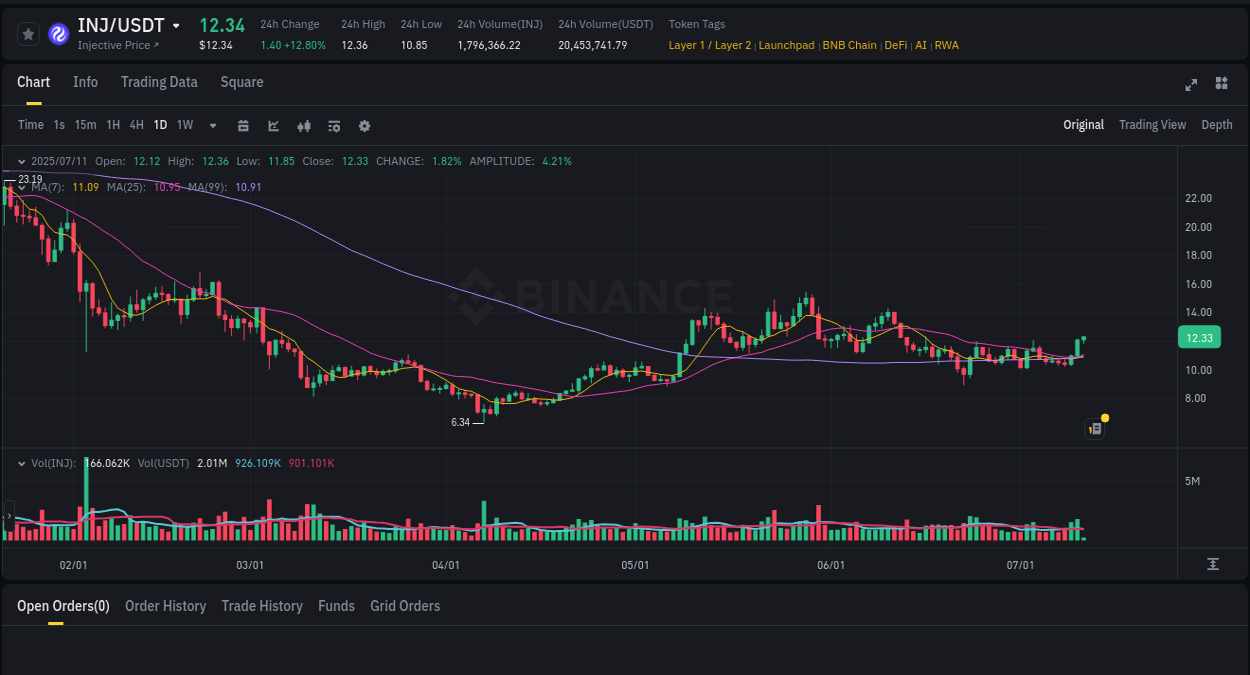The image size is (1250, 675).
Task: Click the 12.33 price label on the axis
Action: point(1199,337)
